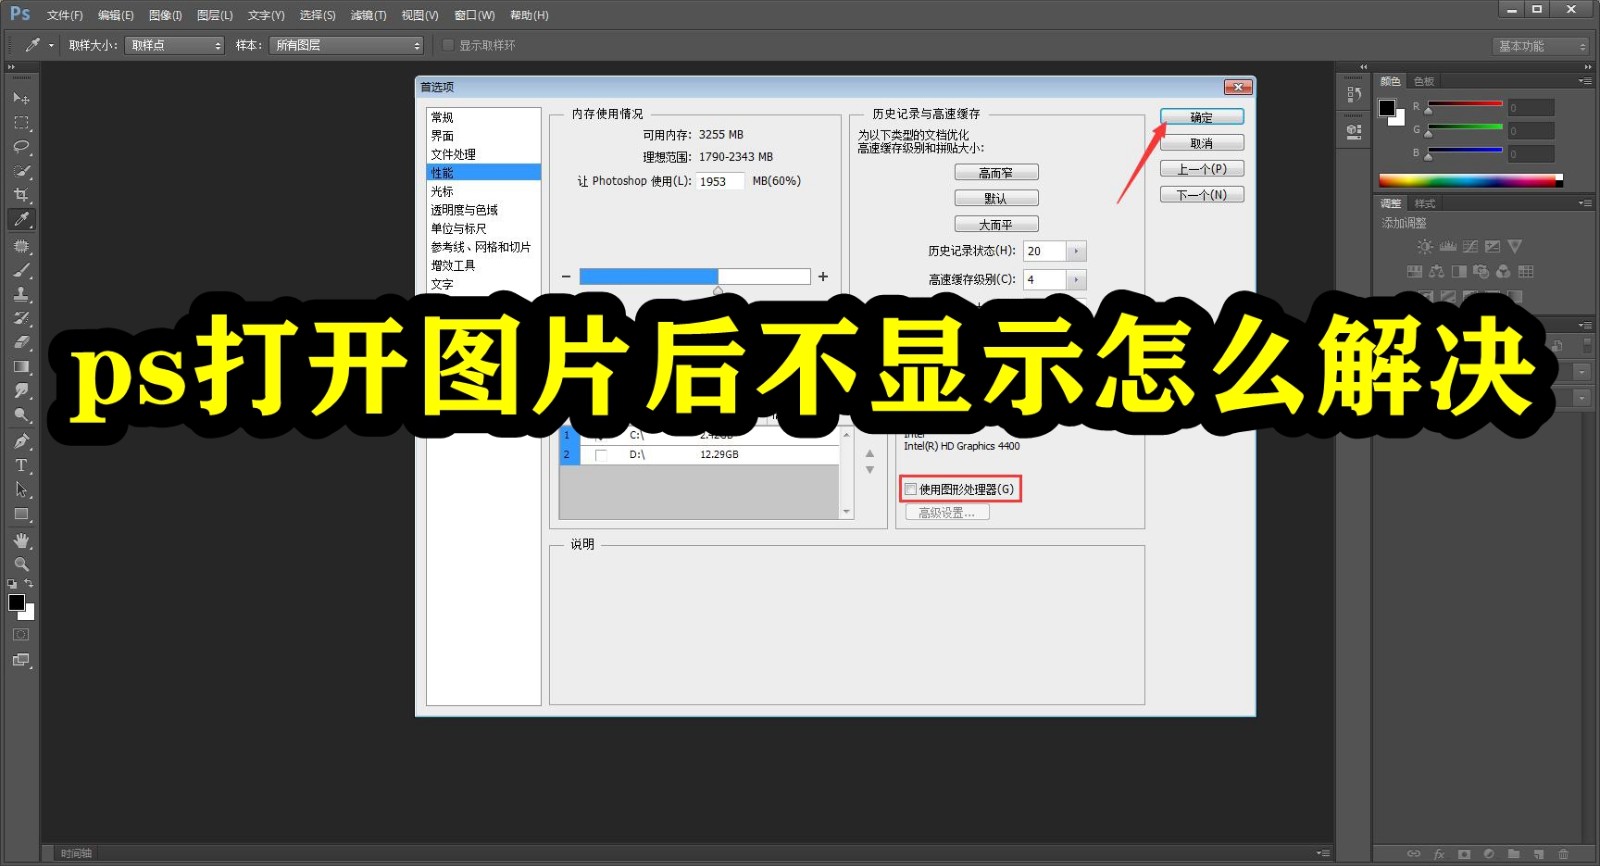Select the Eyedropper tool in the toolbox
Viewport: 1600px width, 866px height.
(x=21, y=219)
